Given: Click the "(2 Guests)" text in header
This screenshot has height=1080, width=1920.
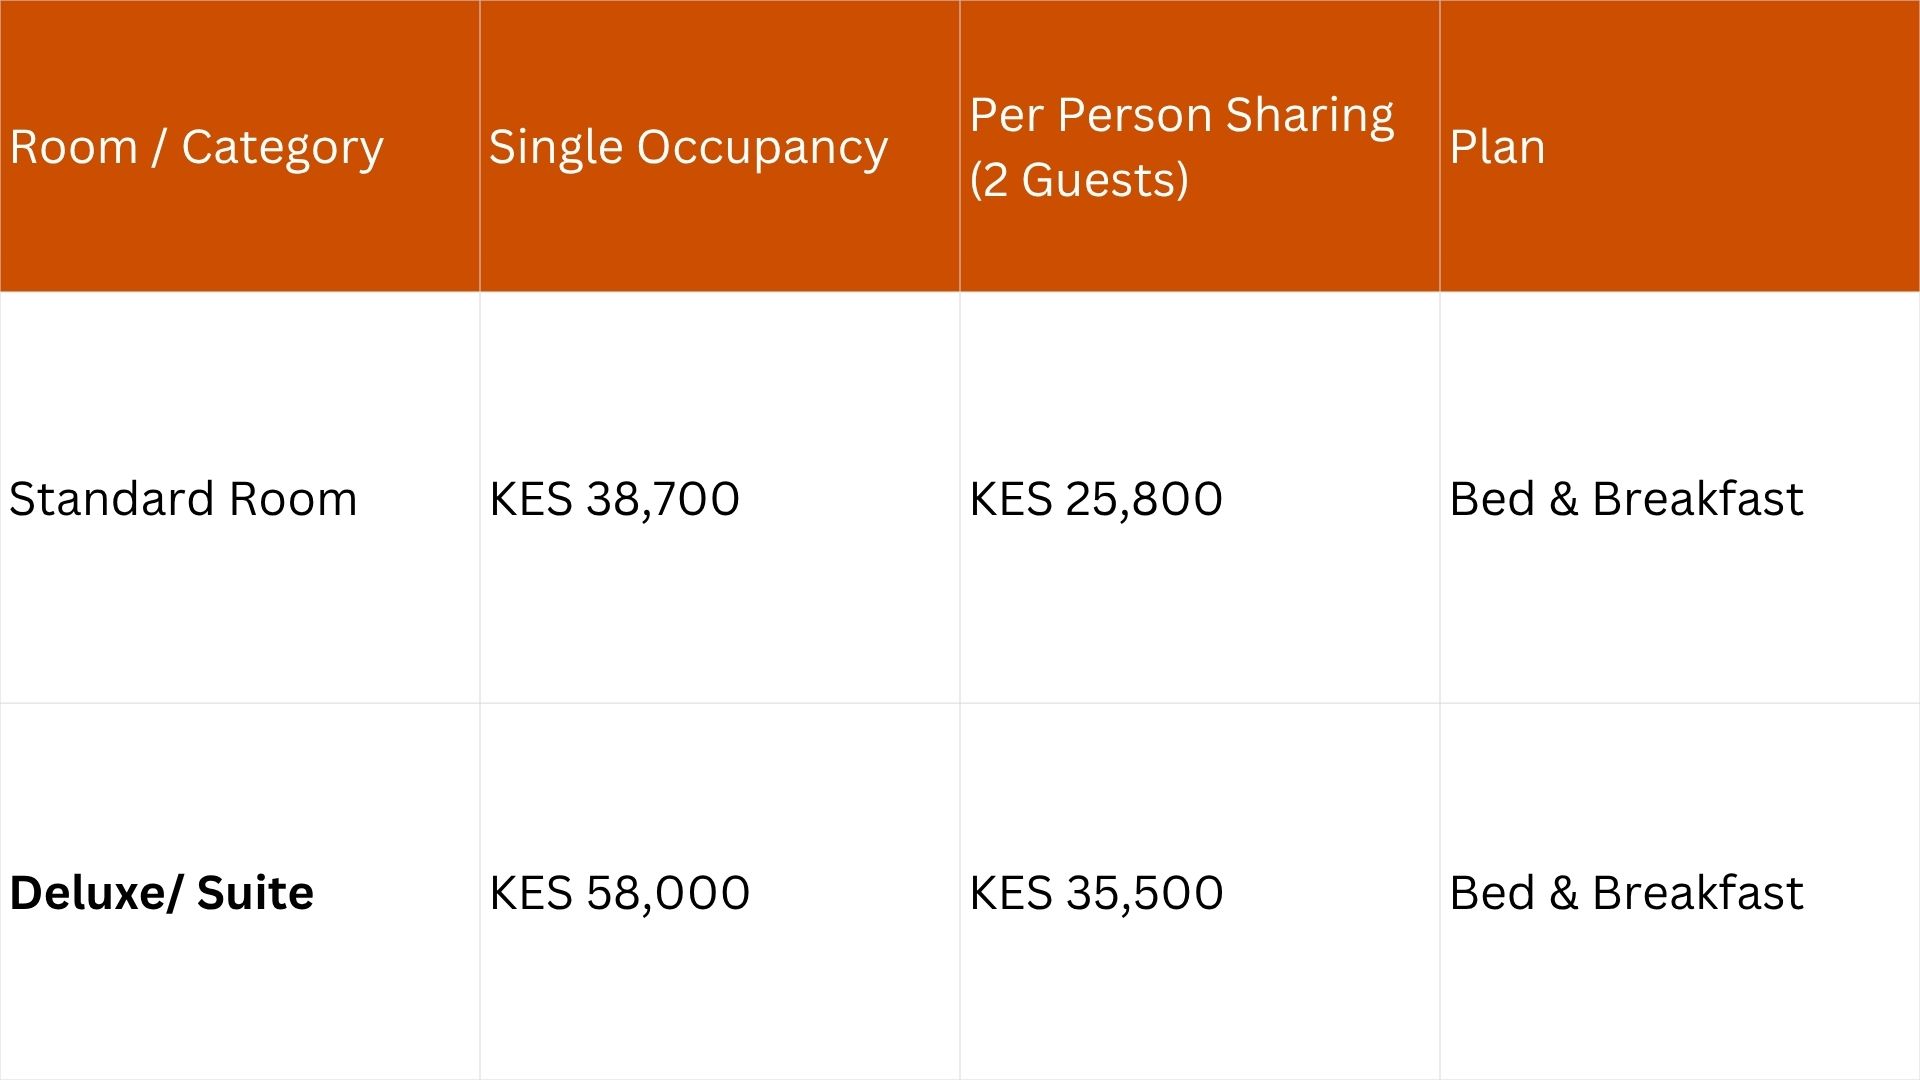Looking at the screenshot, I should tap(1079, 180).
